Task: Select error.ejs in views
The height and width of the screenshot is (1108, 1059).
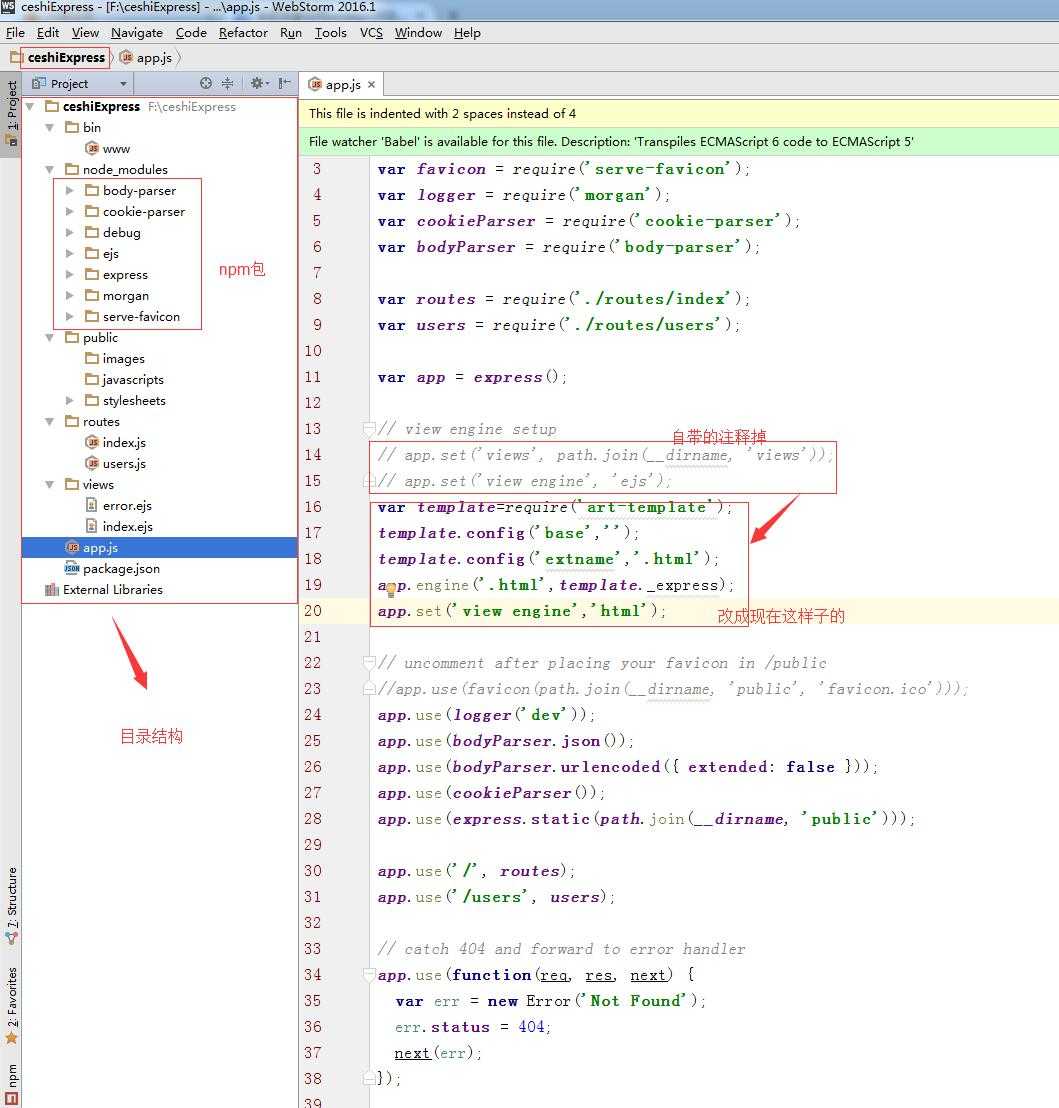Action: [x=119, y=506]
